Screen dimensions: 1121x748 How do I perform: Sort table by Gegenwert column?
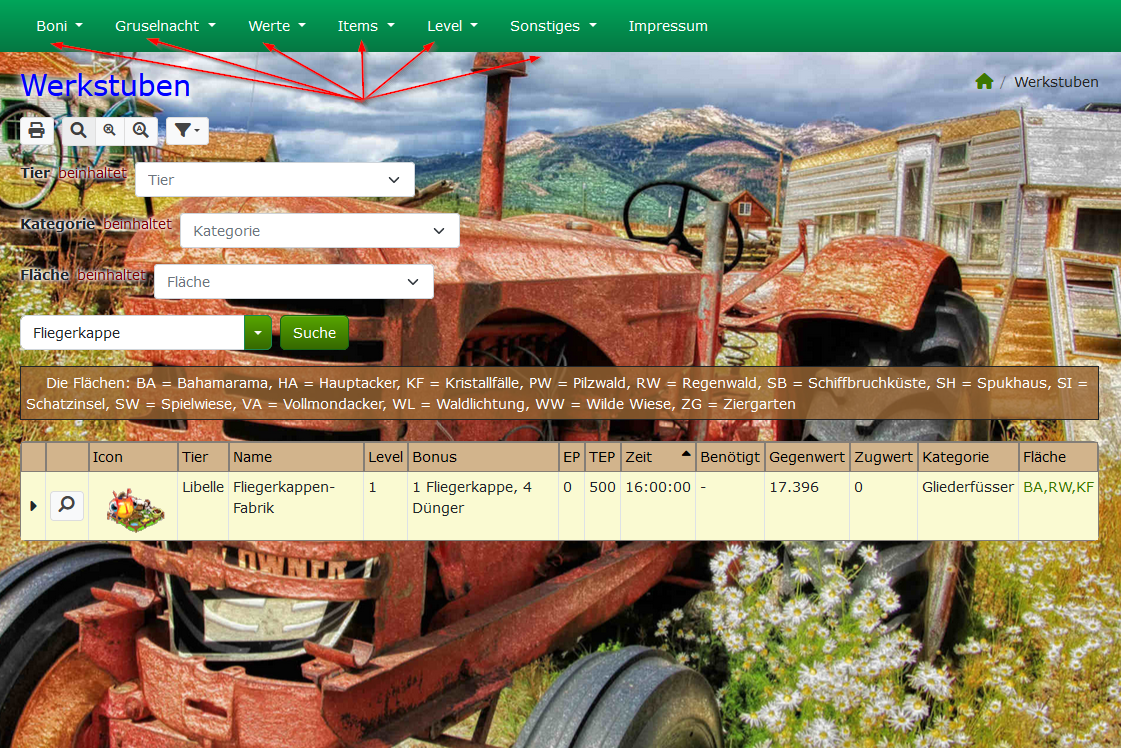click(x=807, y=457)
